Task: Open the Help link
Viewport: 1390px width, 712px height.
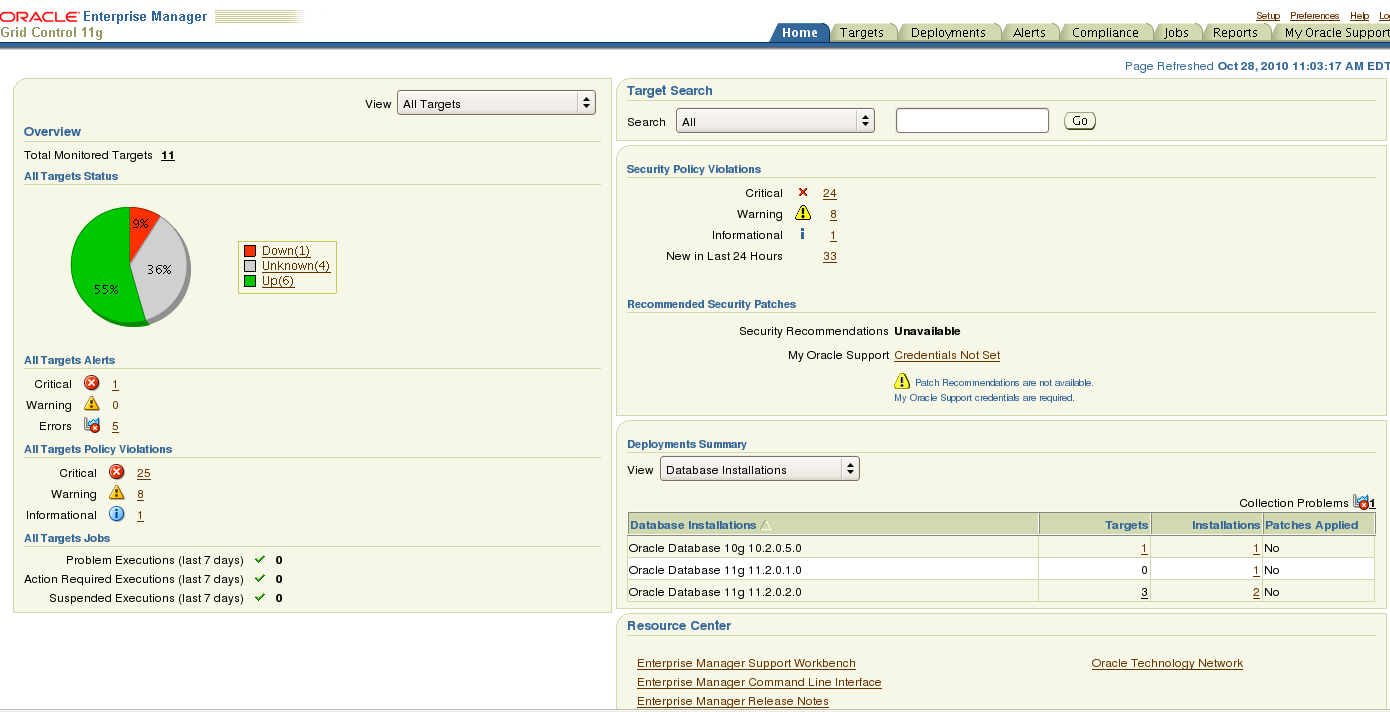Action: [1359, 16]
